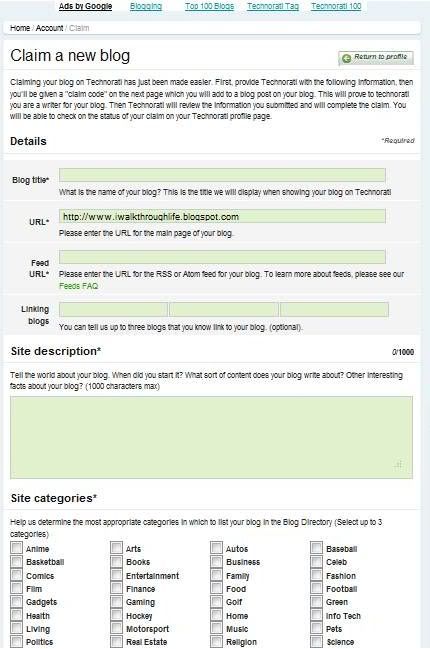Enable the Entertainment category checkbox

click(116, 575)
